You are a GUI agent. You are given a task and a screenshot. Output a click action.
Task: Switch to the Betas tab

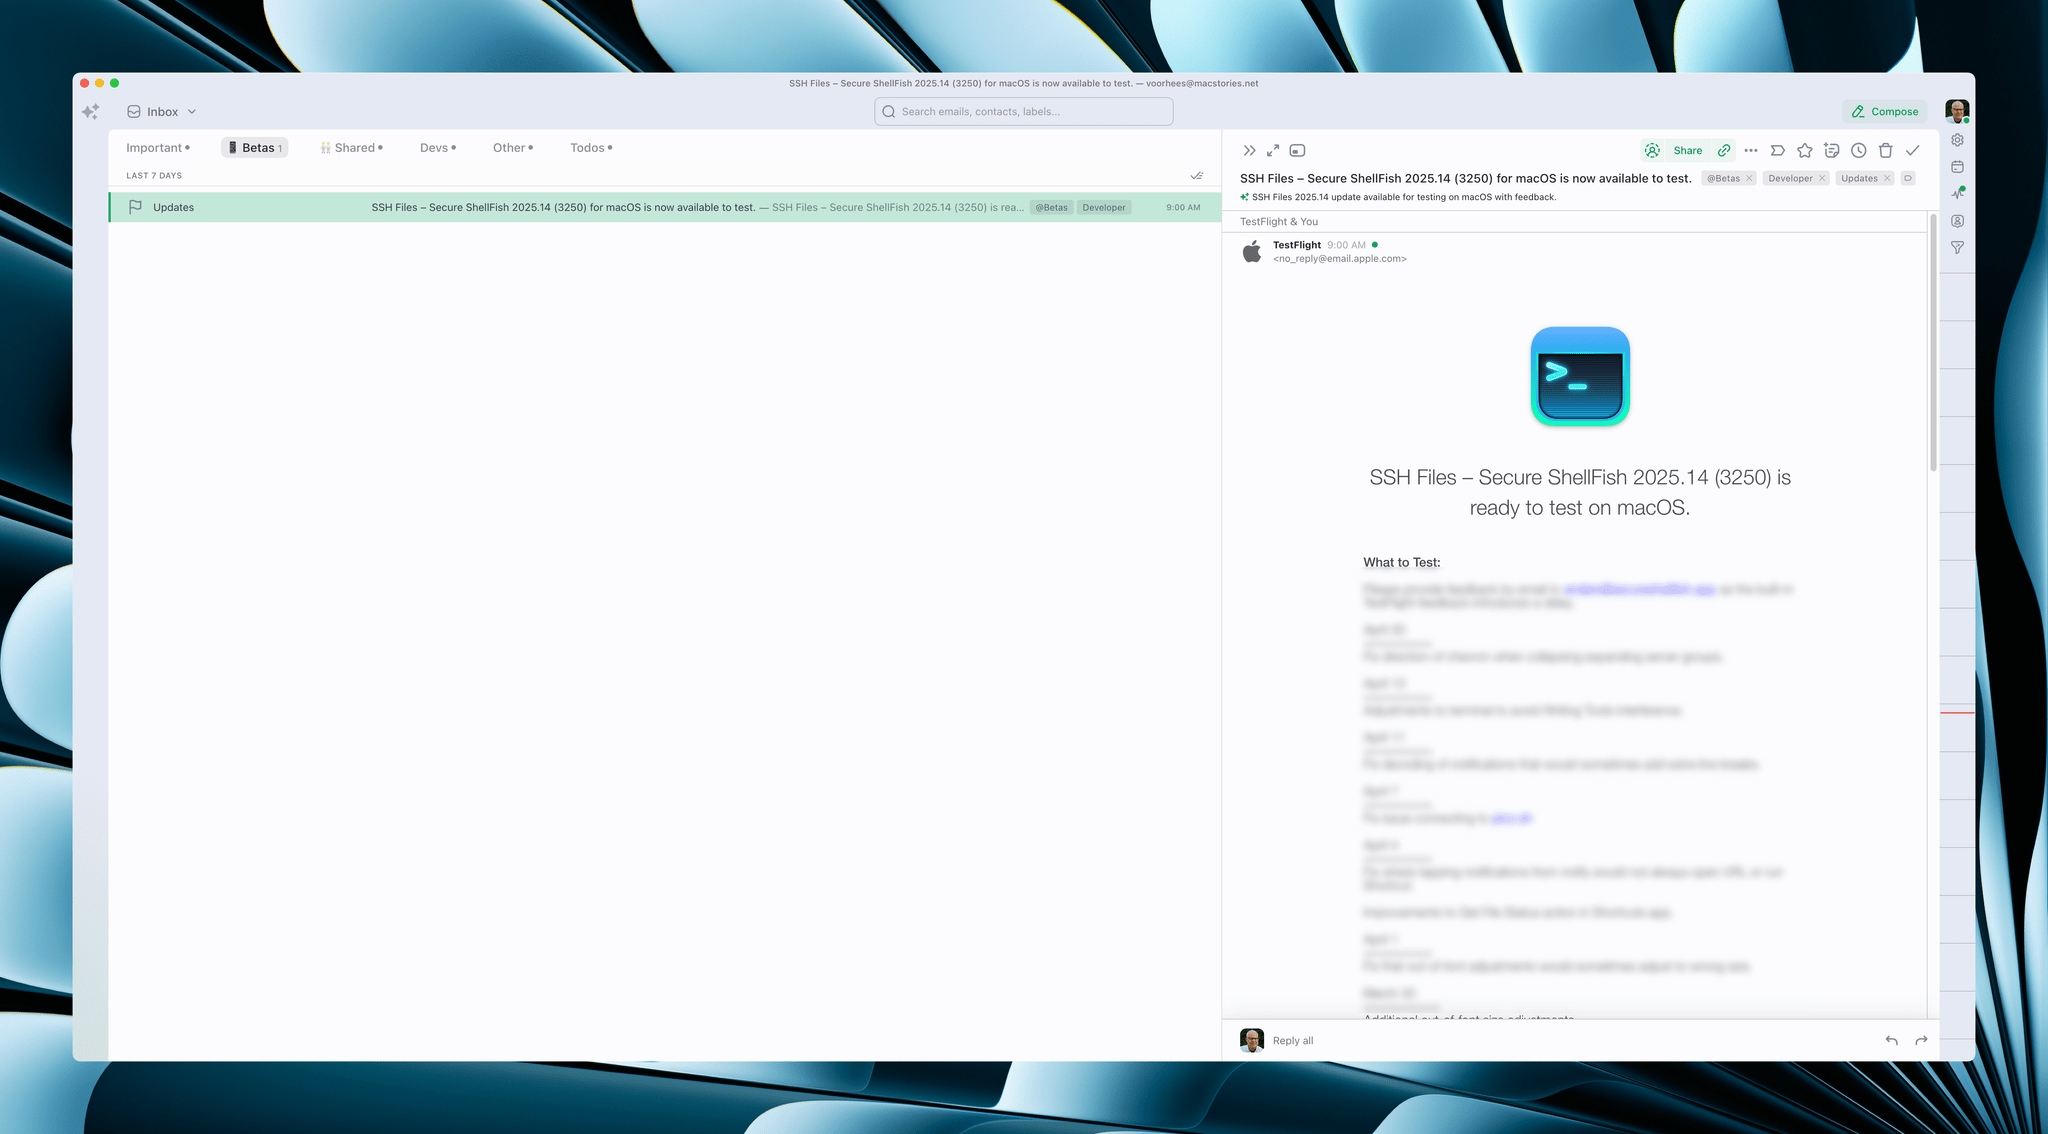255,148
